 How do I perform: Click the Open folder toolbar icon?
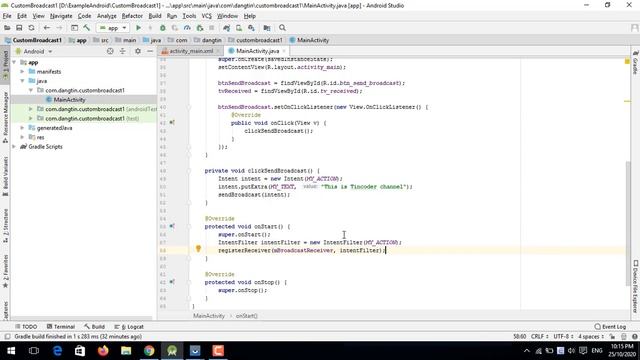click(x=7, y=28)
